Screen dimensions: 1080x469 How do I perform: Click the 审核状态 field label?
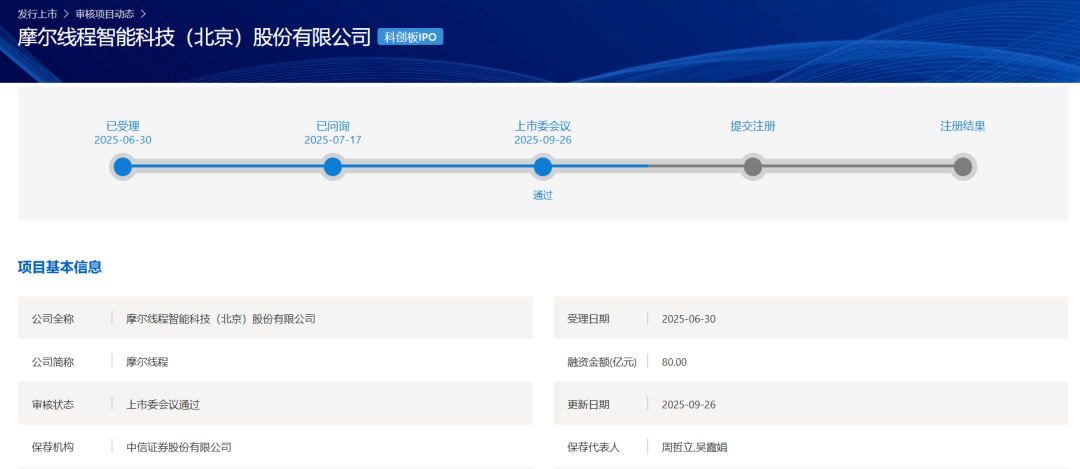coord(52,404)
